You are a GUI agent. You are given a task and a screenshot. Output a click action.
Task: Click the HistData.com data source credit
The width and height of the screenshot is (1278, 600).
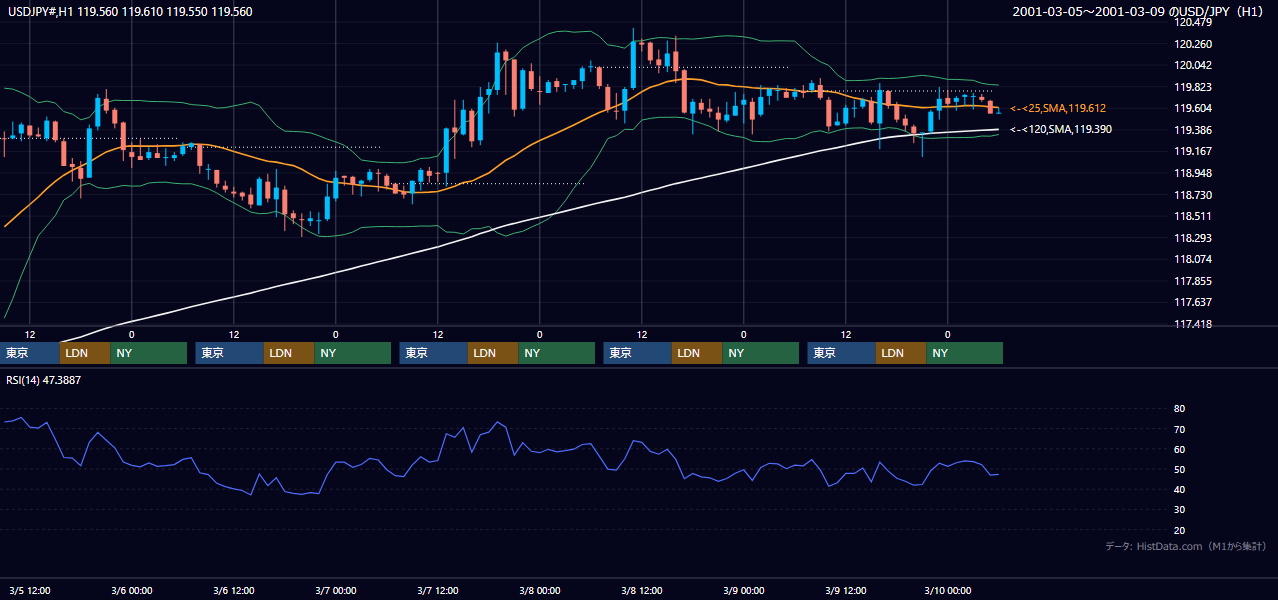[1186, 547]
